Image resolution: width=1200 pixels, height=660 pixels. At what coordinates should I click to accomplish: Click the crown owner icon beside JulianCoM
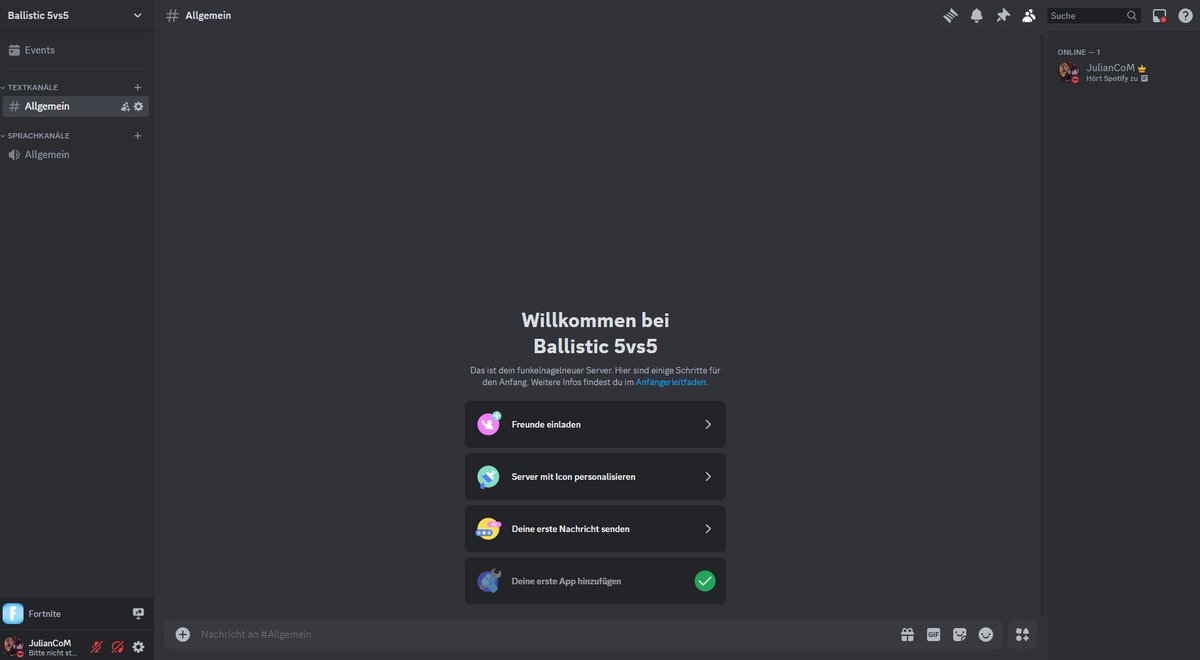pos(1142,68)
